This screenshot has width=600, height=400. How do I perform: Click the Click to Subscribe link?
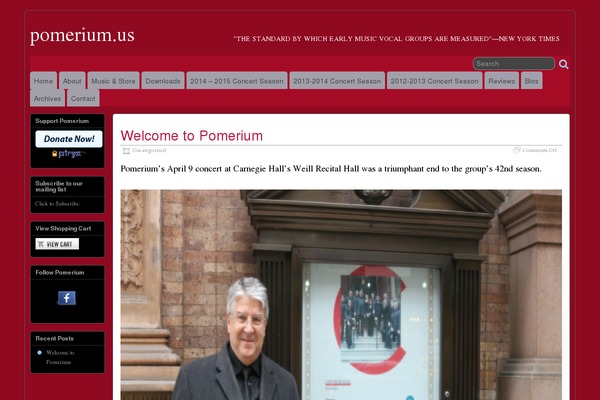[57, 204]
